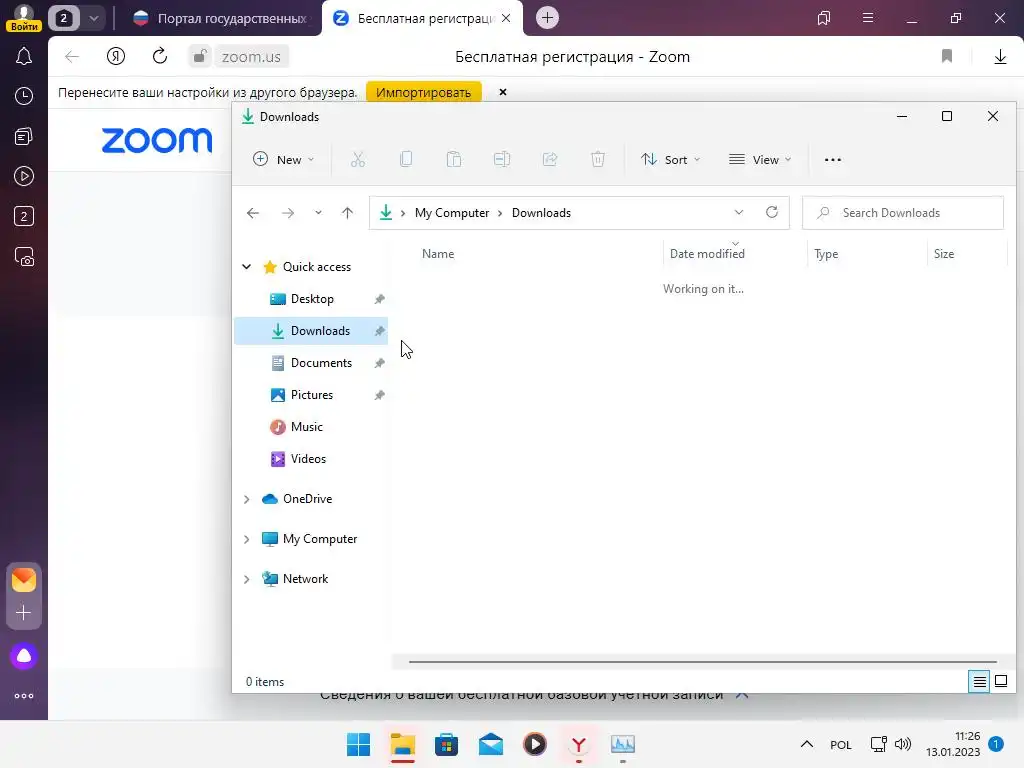1024x768 pixels.
Task: Click the site lock icon beside zoom.us
Action: 200,56
